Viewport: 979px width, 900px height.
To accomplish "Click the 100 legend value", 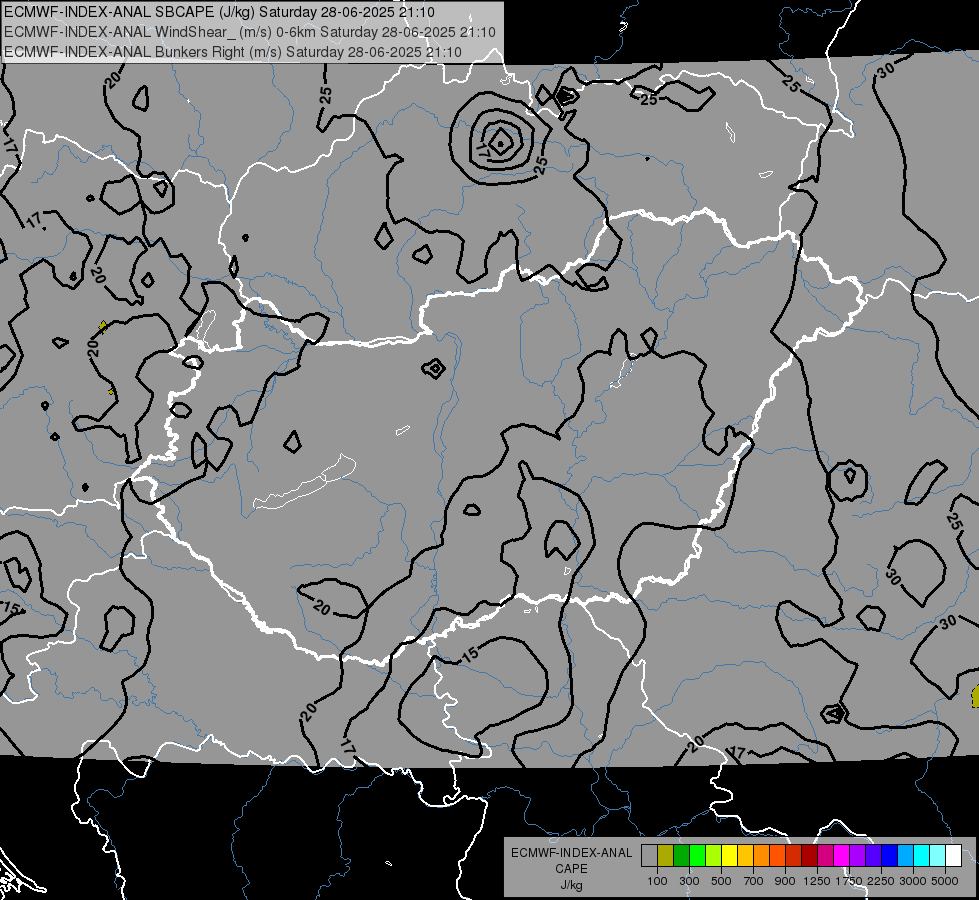I will [x=657, y=881].
